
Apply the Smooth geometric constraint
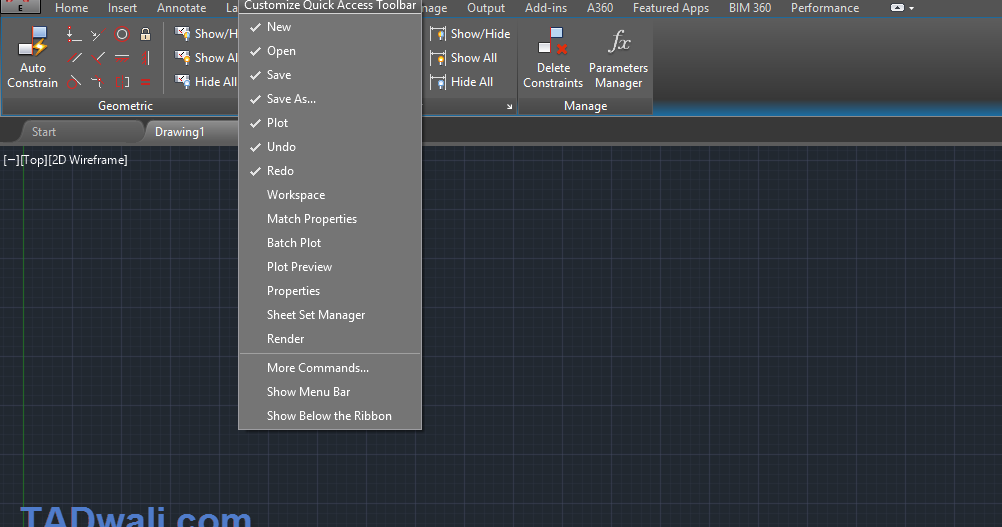click(x=98, y=82)
